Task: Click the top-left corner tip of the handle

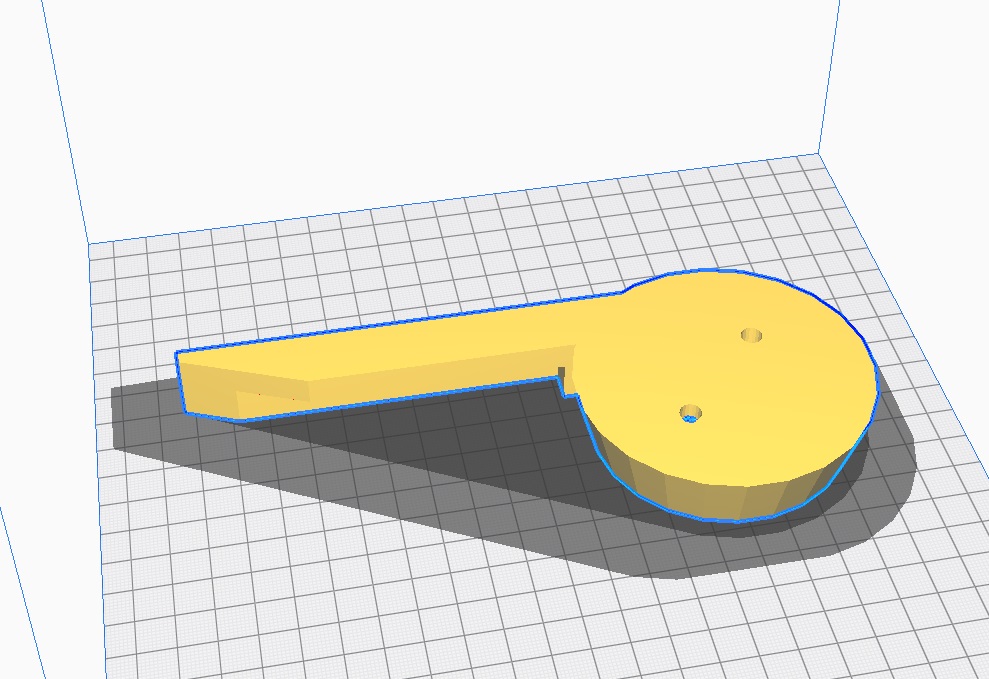Action: (x=177, y=353)
